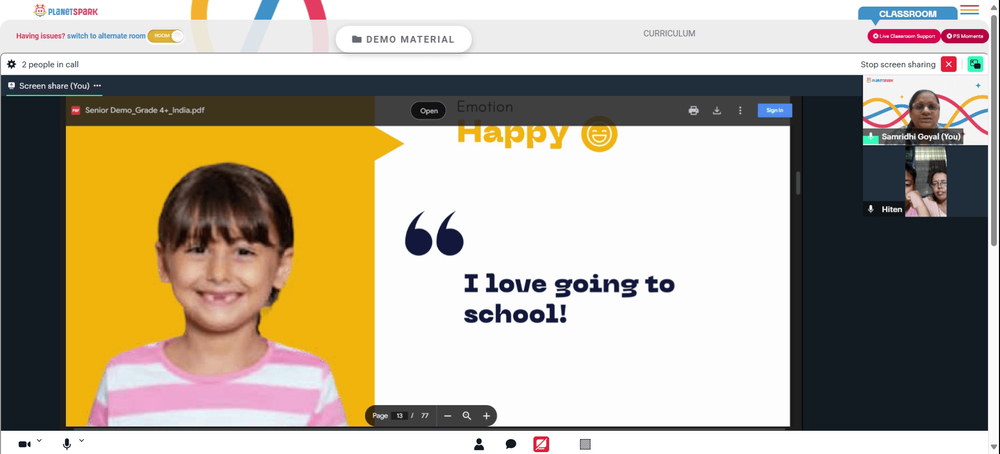Mute the microphone
1000x454 pixels.
click(x=67, y=444)
